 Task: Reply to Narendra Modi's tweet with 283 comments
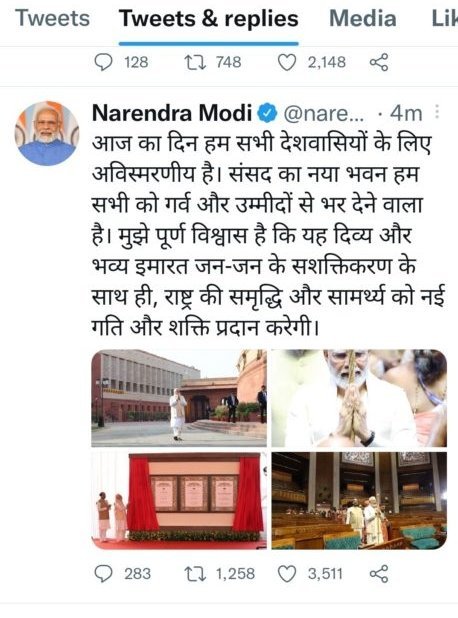point(104,573)
